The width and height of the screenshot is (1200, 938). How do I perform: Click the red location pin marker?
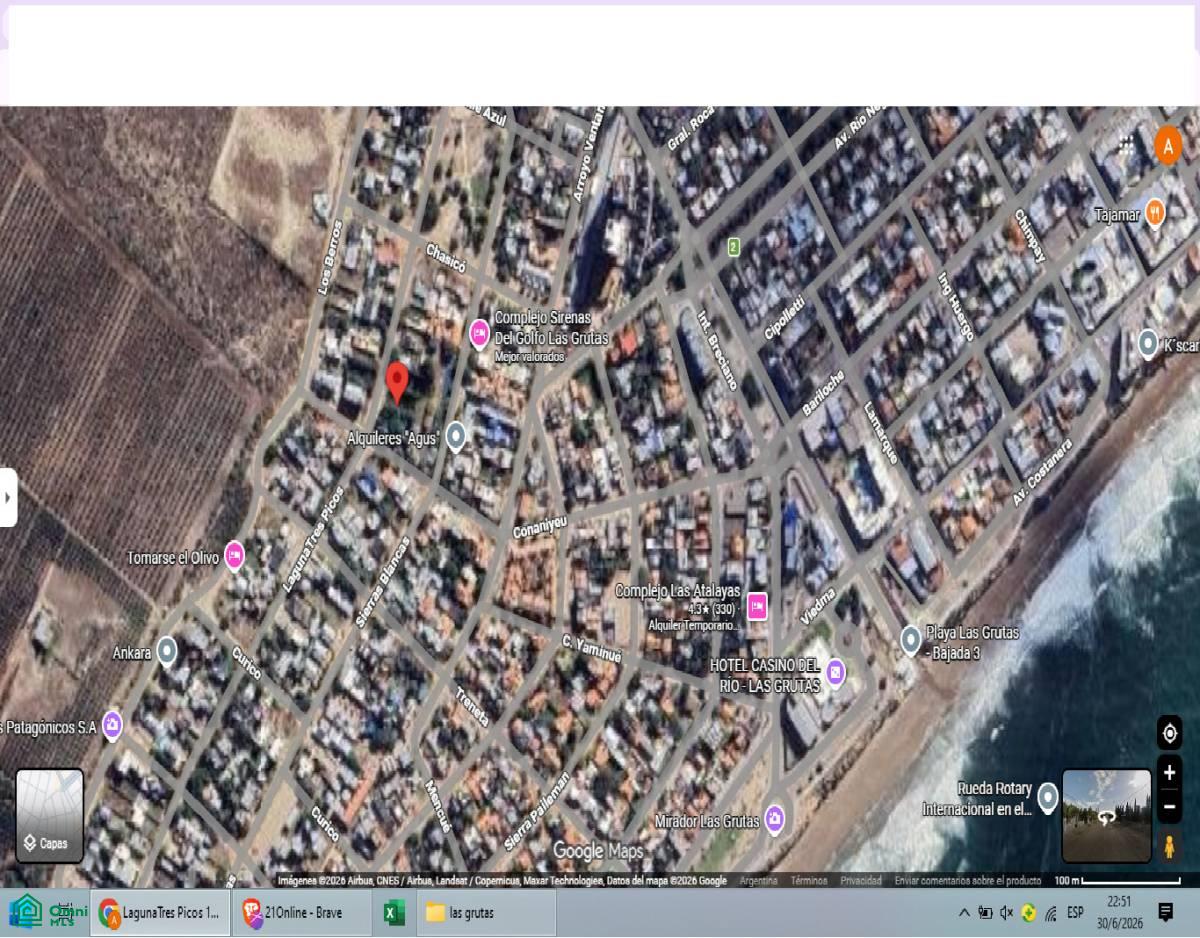(397, 383)
